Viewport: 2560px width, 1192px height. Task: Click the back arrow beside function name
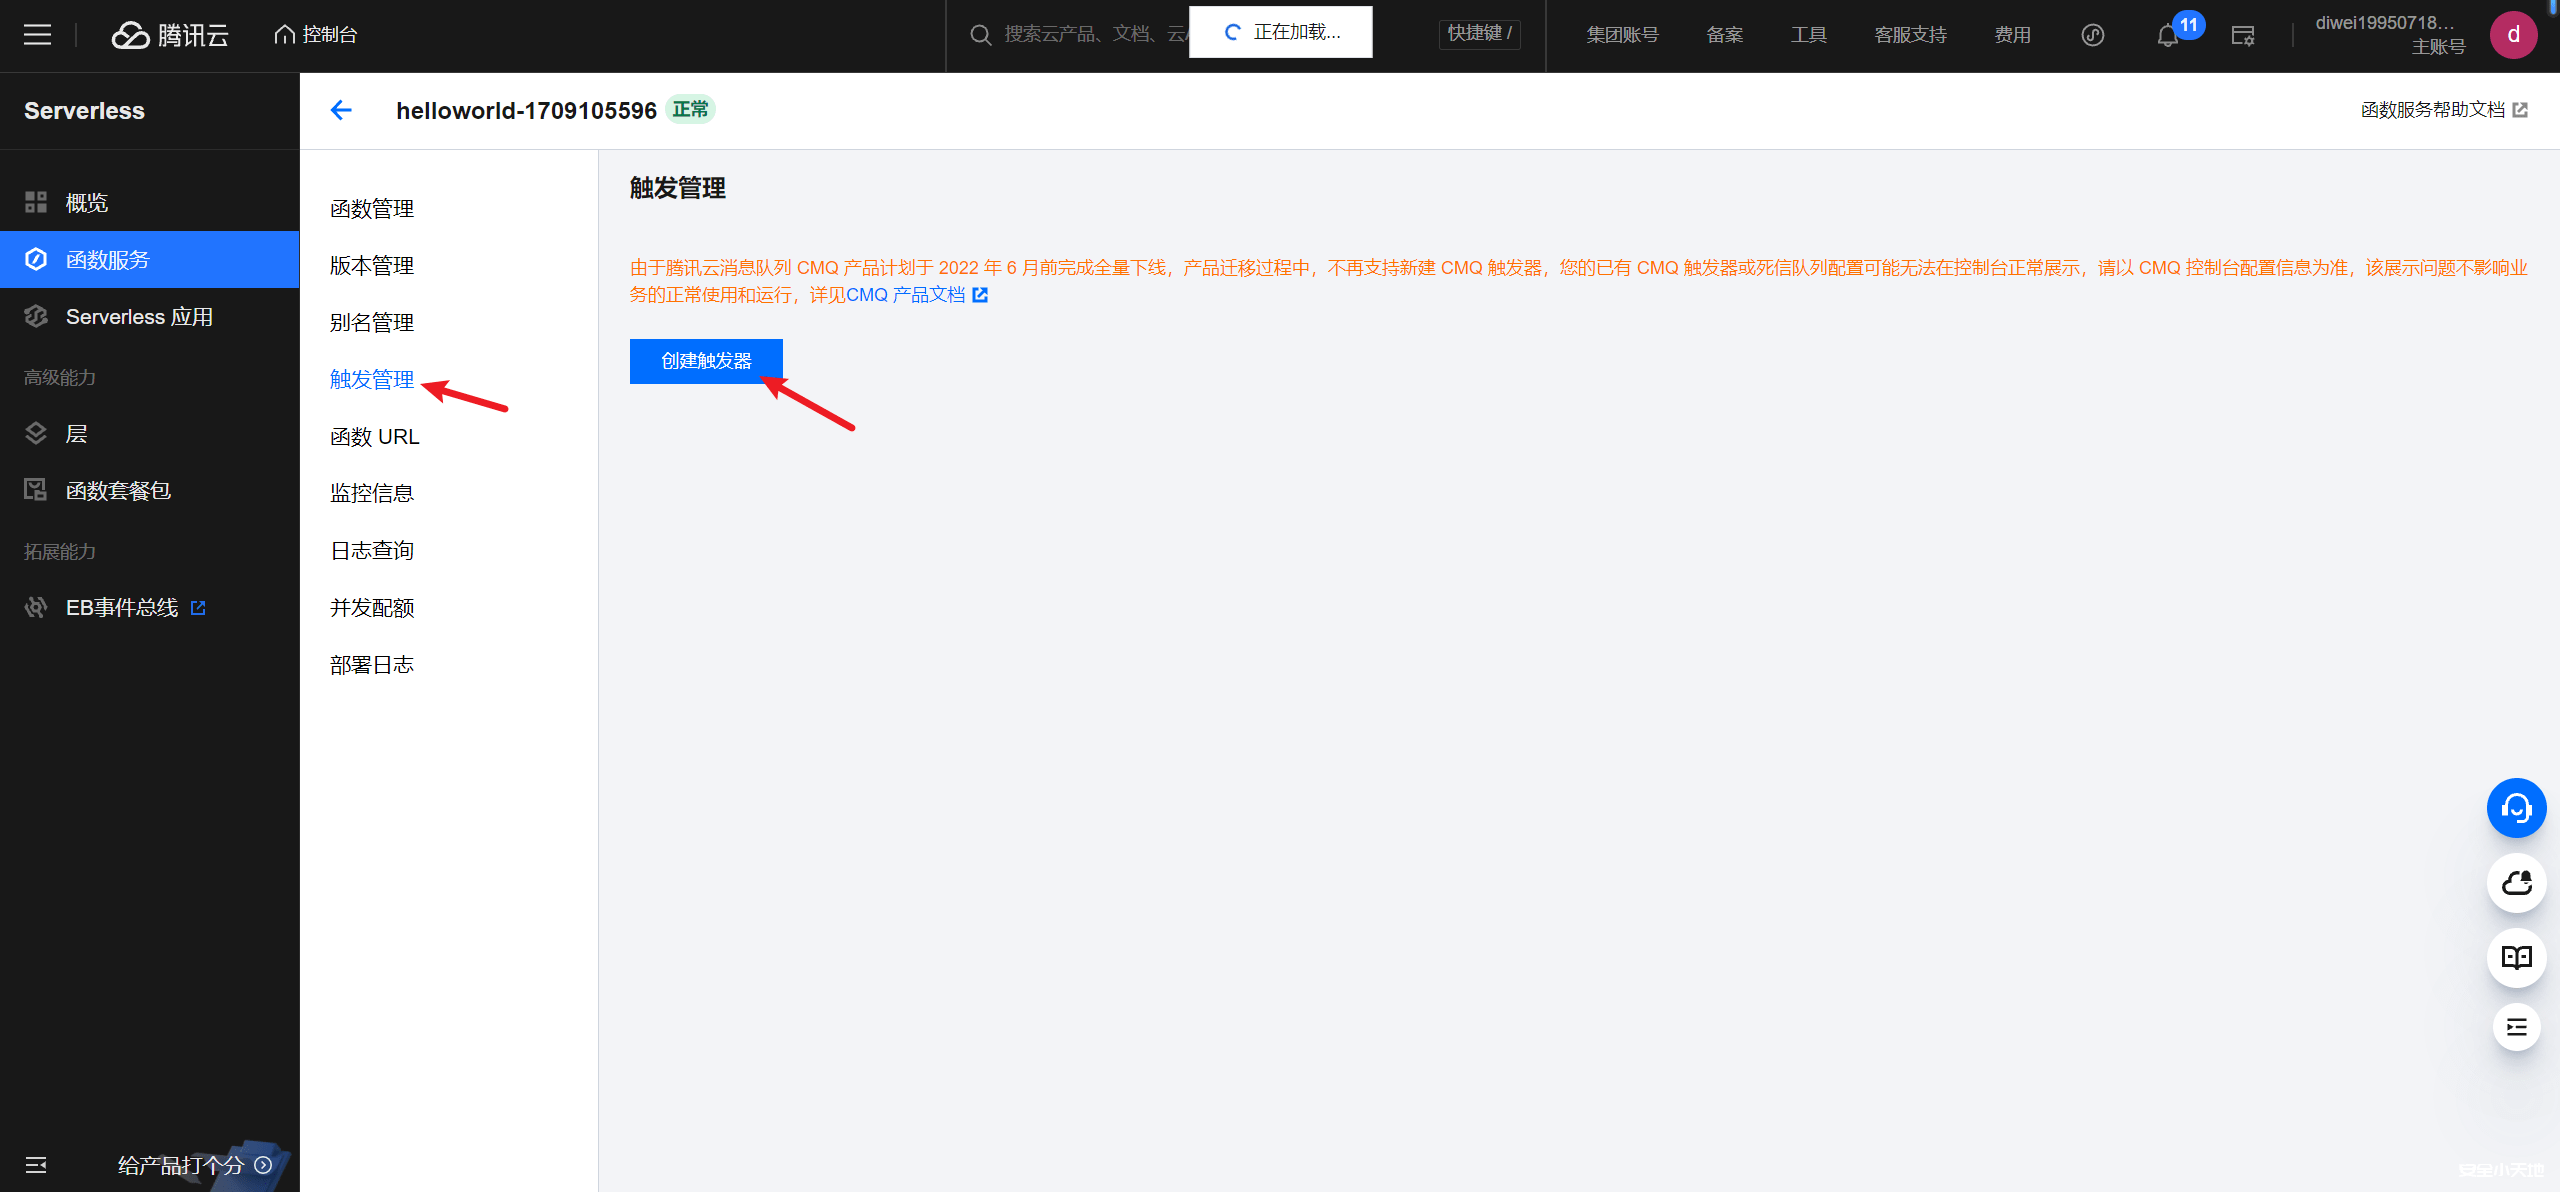pos(341,110)
